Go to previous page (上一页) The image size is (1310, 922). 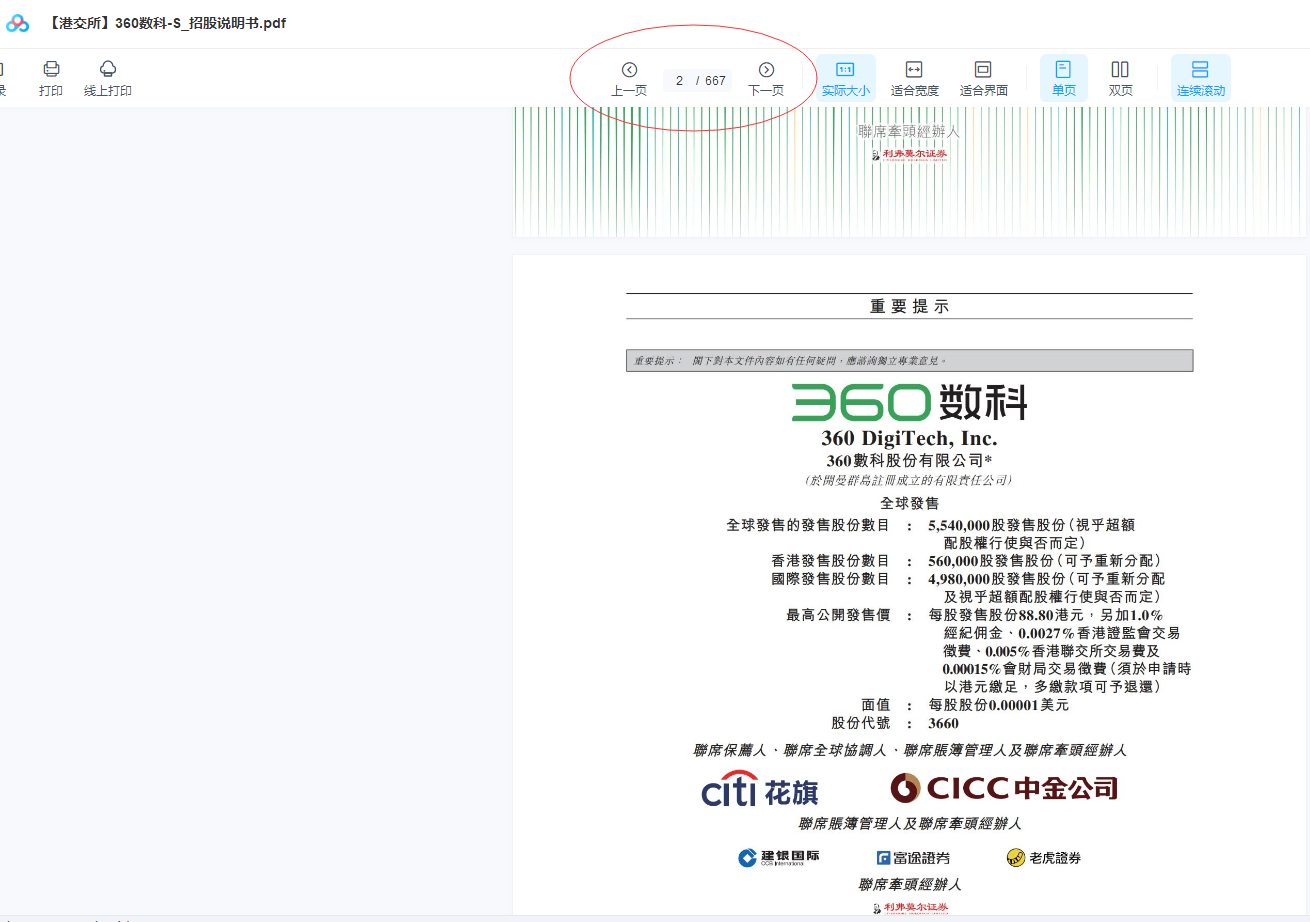[x=629, y=77]
